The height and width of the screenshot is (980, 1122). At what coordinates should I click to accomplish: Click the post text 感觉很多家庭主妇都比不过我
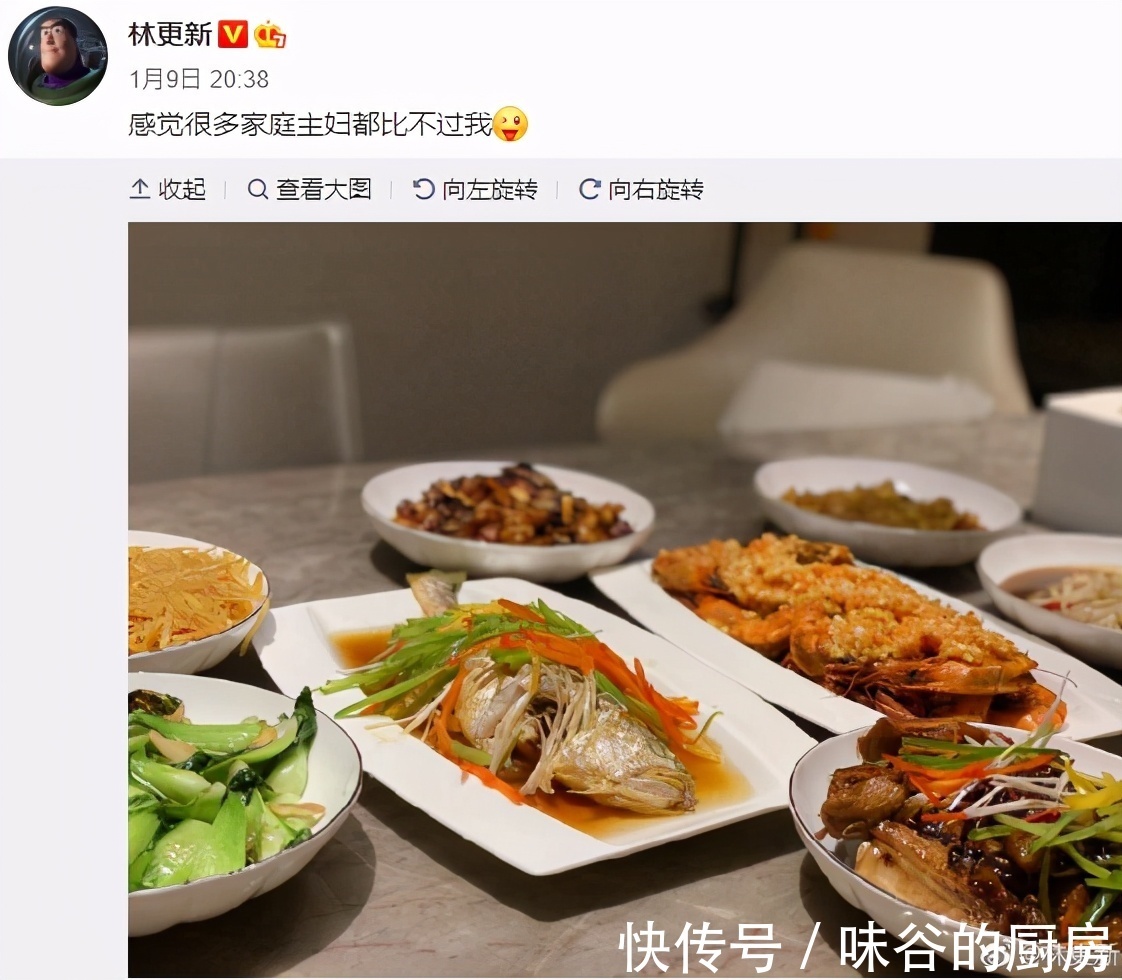[x=311, y=124]
